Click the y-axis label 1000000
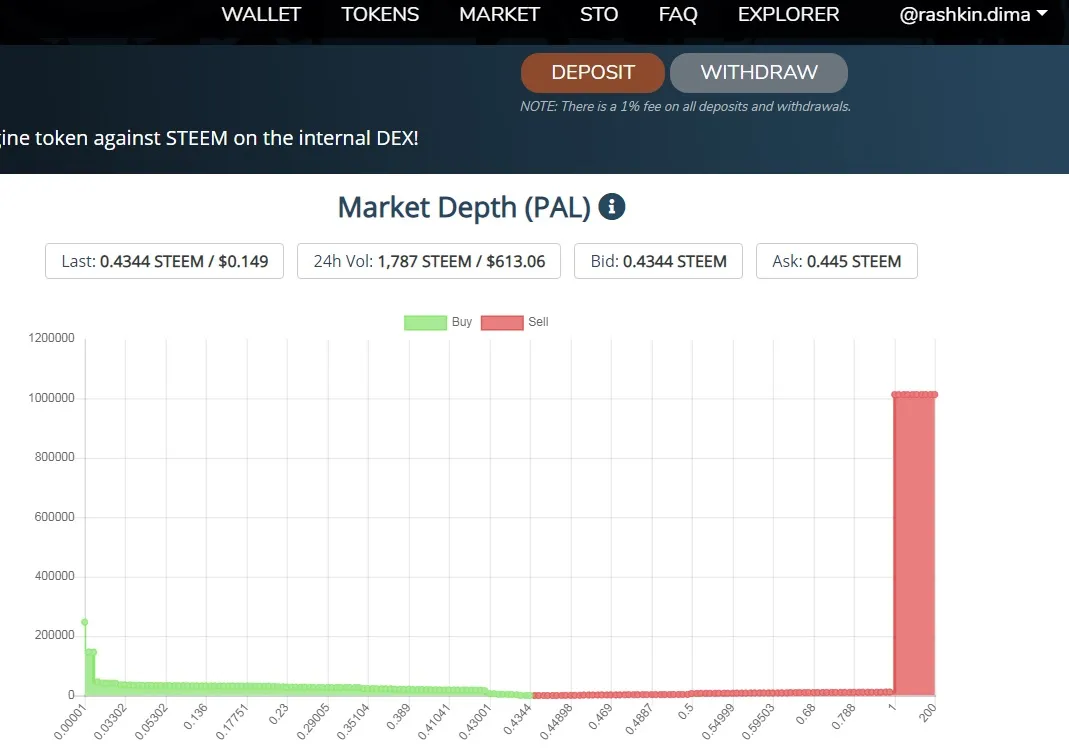This screenshot has width=1069, height=755. [x=51, y=398]
